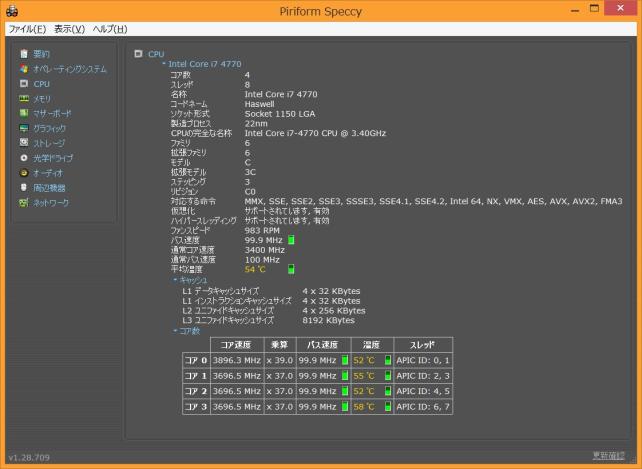Viewport: 642px width, 469px height.
Task: Click green indicator beside 平均温度 54 °C
Action: [291, 269]
